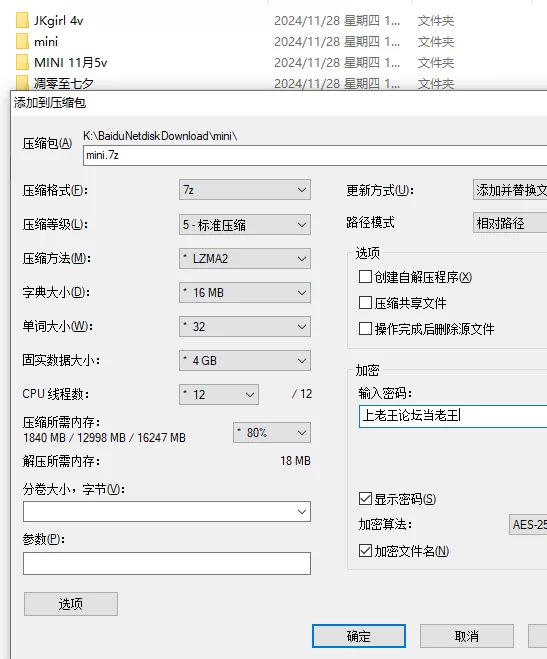Open the CPU 线程数 dropdown
Image resolution: width=547 pixels, height=659 pixels.
tap(219, 395)
